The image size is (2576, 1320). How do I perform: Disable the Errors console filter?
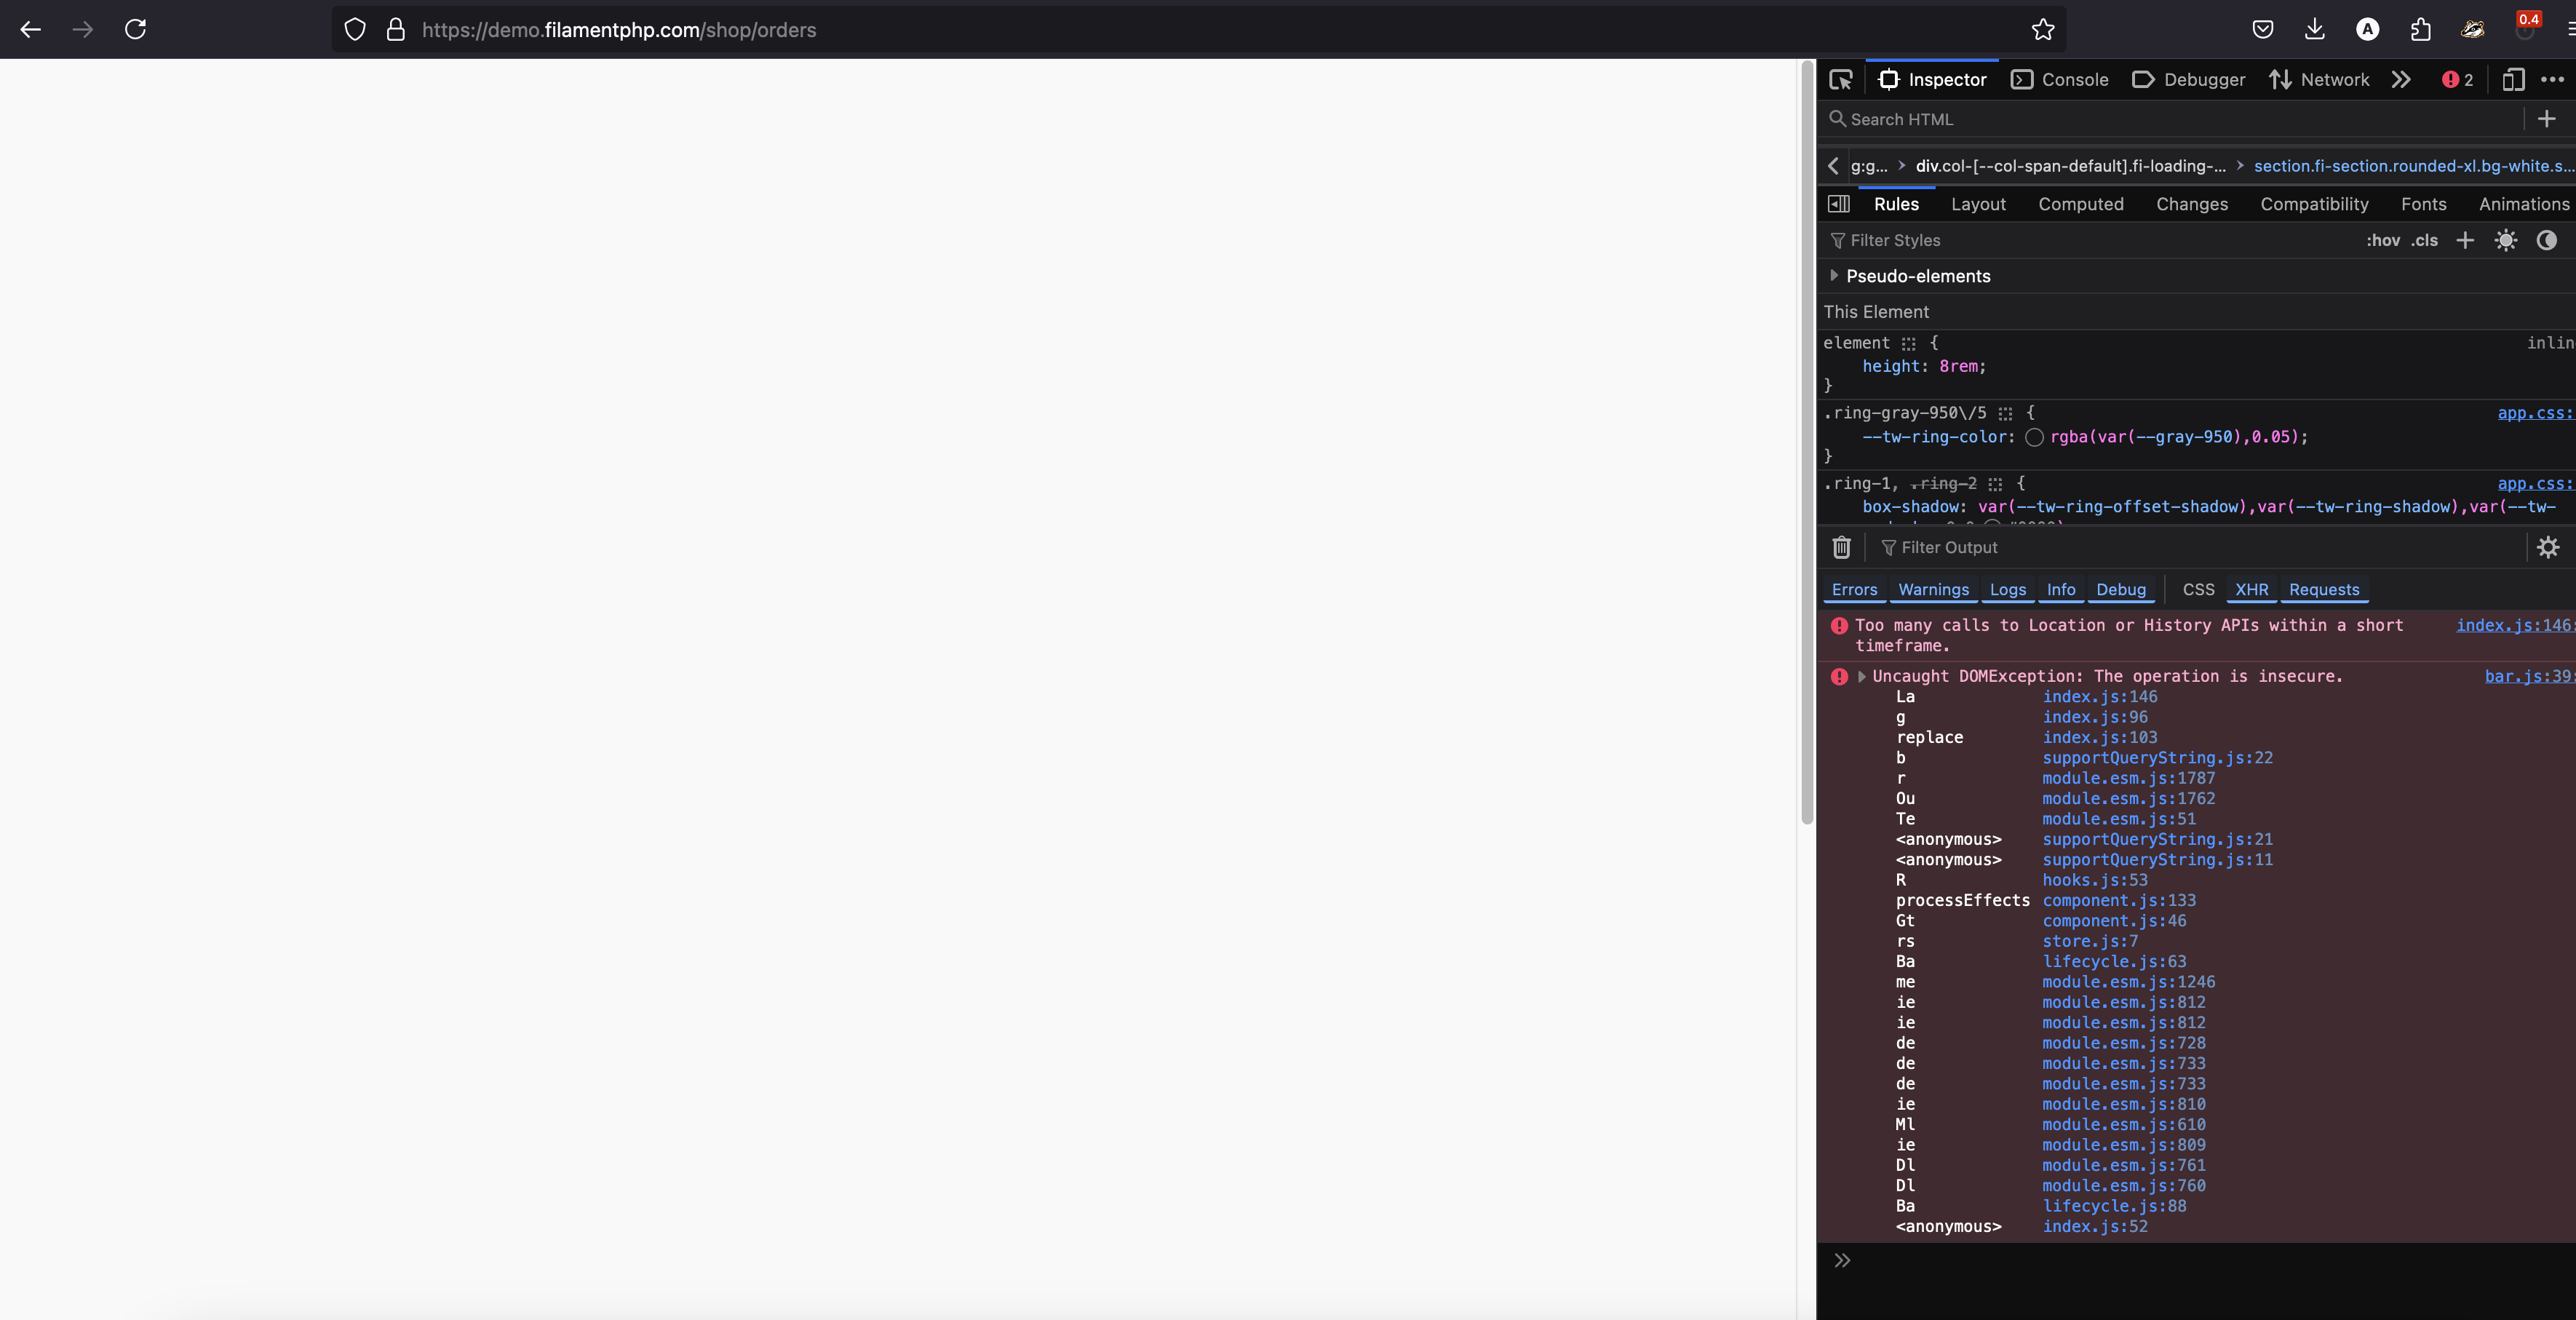tap(1854, 590)
